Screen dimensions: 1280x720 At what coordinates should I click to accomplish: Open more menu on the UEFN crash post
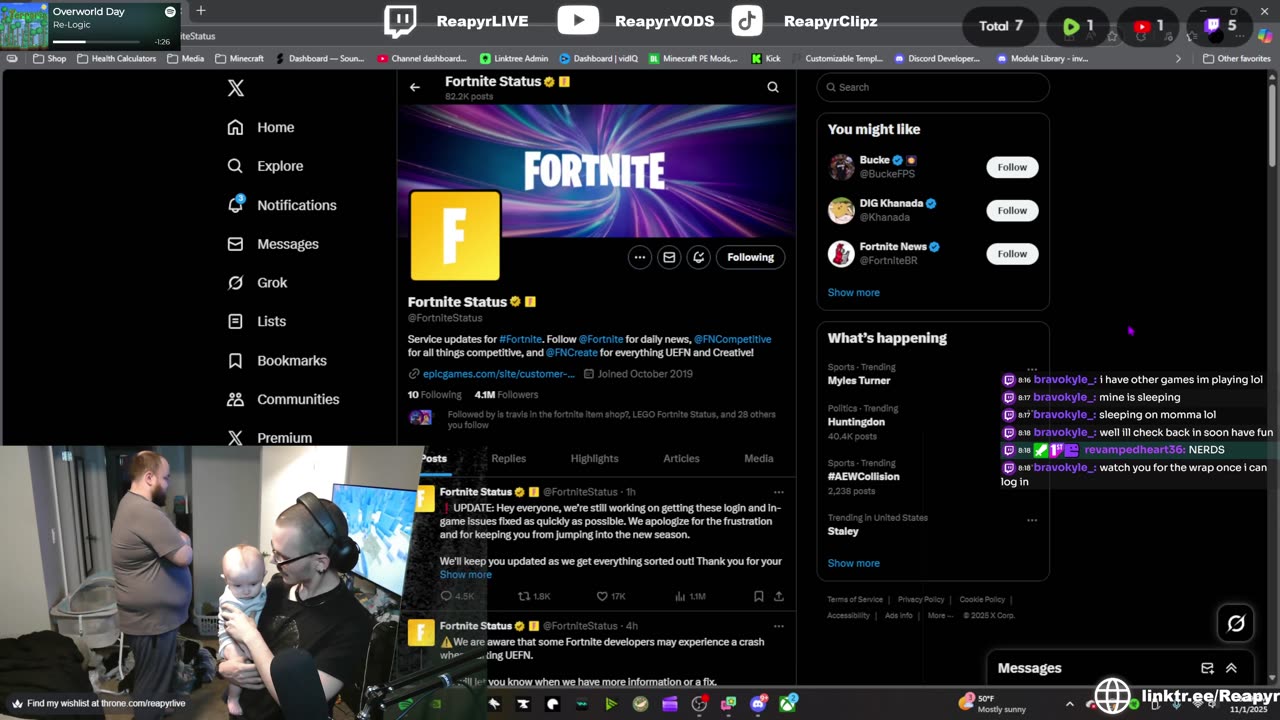[778, 626]
